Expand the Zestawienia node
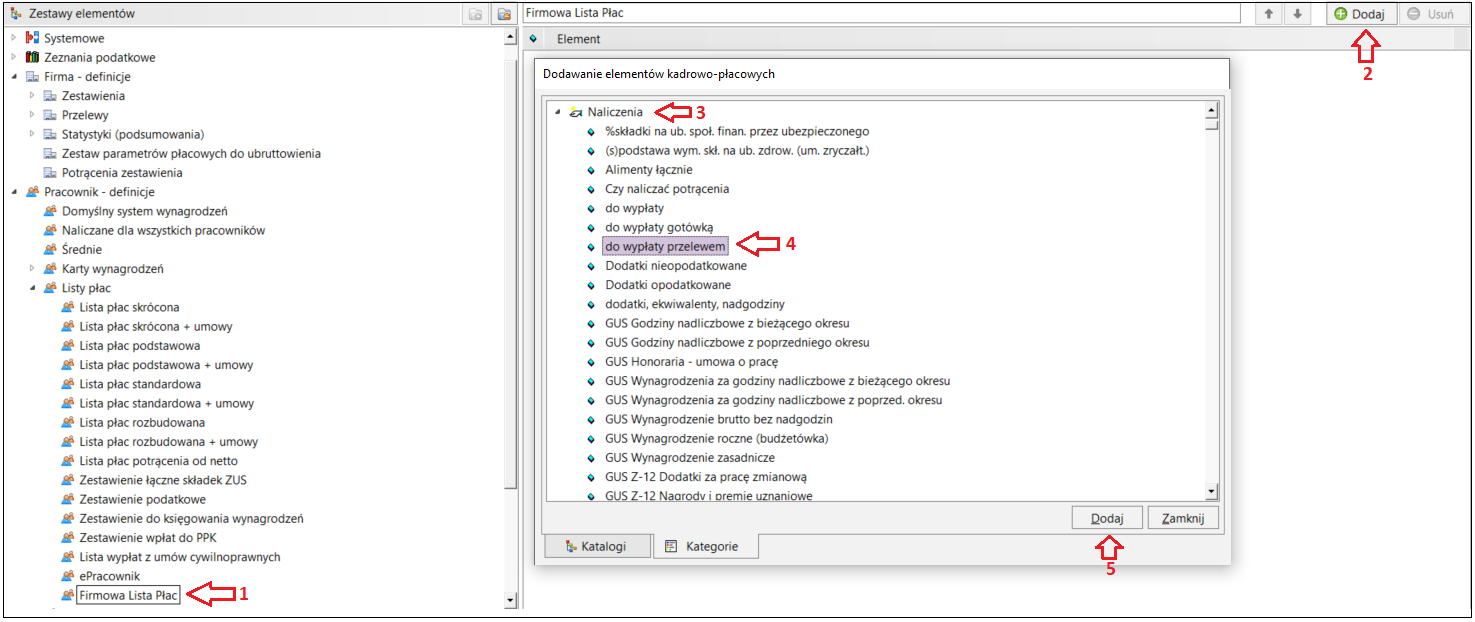The image size is (1475, 622). click(32, 95)
